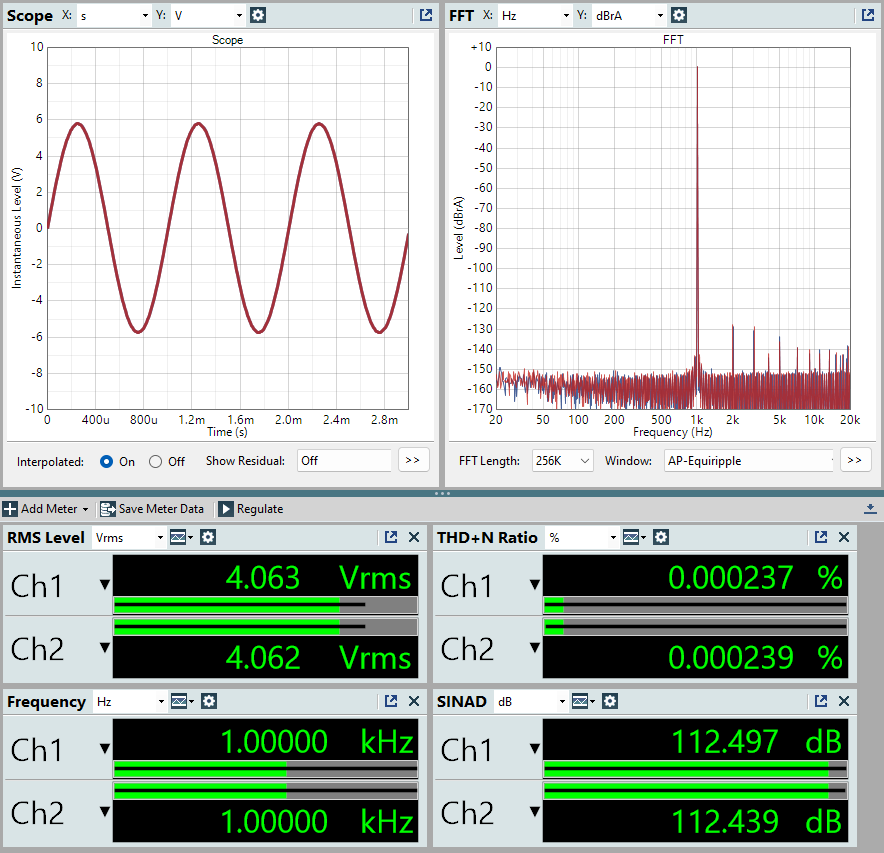Click the Show Residual field
This screenshot has height=853, width=884.
click(344, 461)
